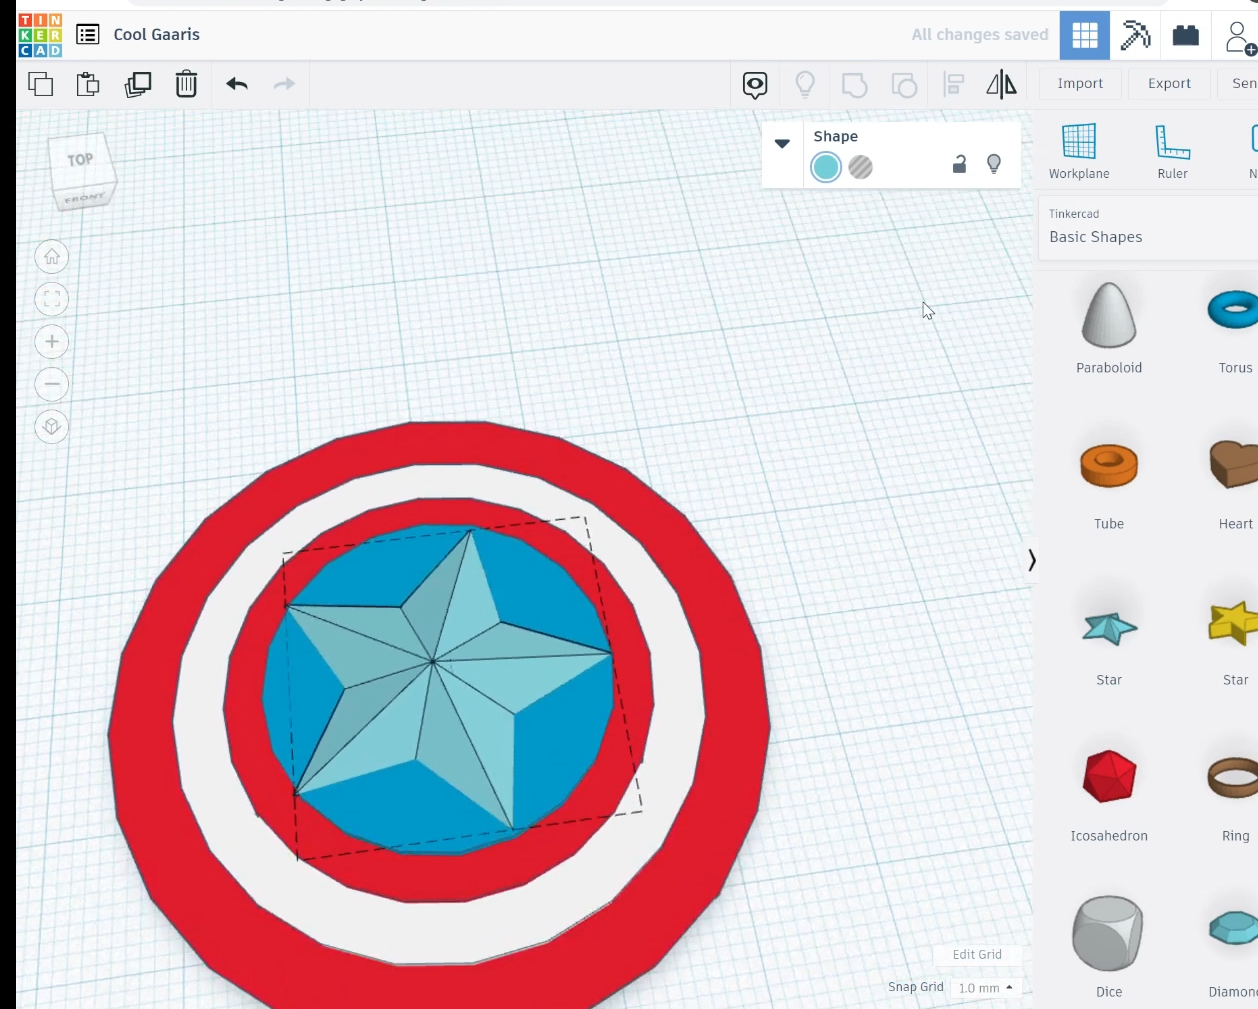
Task: Click the All changes saved status
Action: click(980, 35)
